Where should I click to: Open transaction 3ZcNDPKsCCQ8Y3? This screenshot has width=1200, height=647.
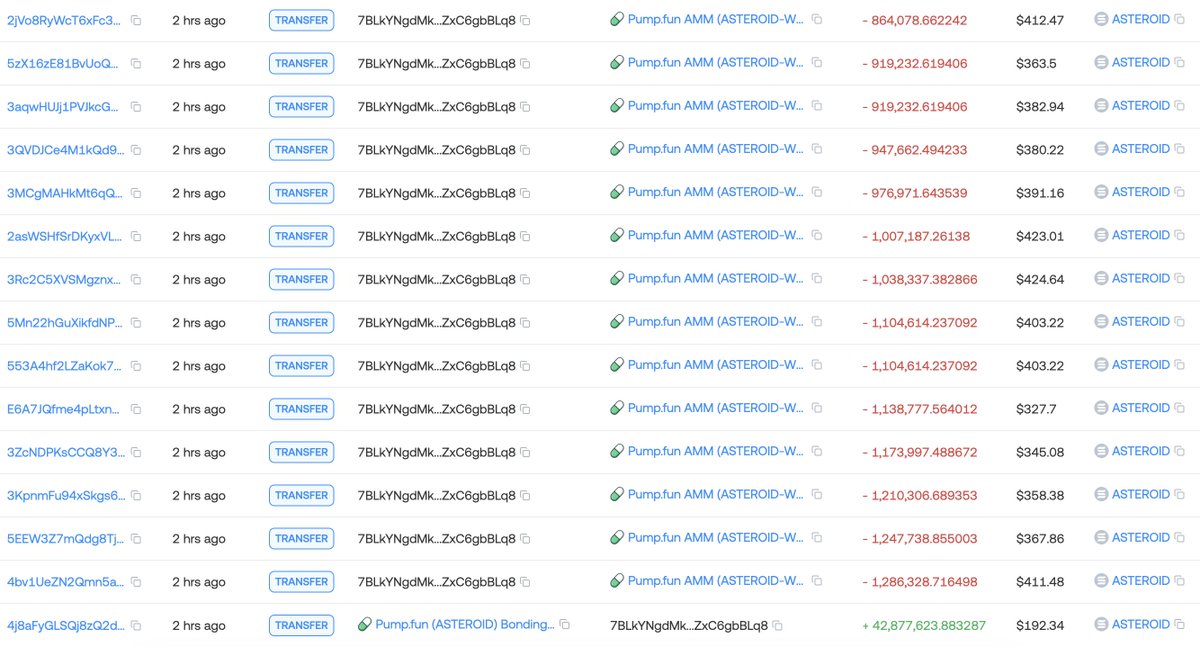pyautogui.click(x=65, y=452)
